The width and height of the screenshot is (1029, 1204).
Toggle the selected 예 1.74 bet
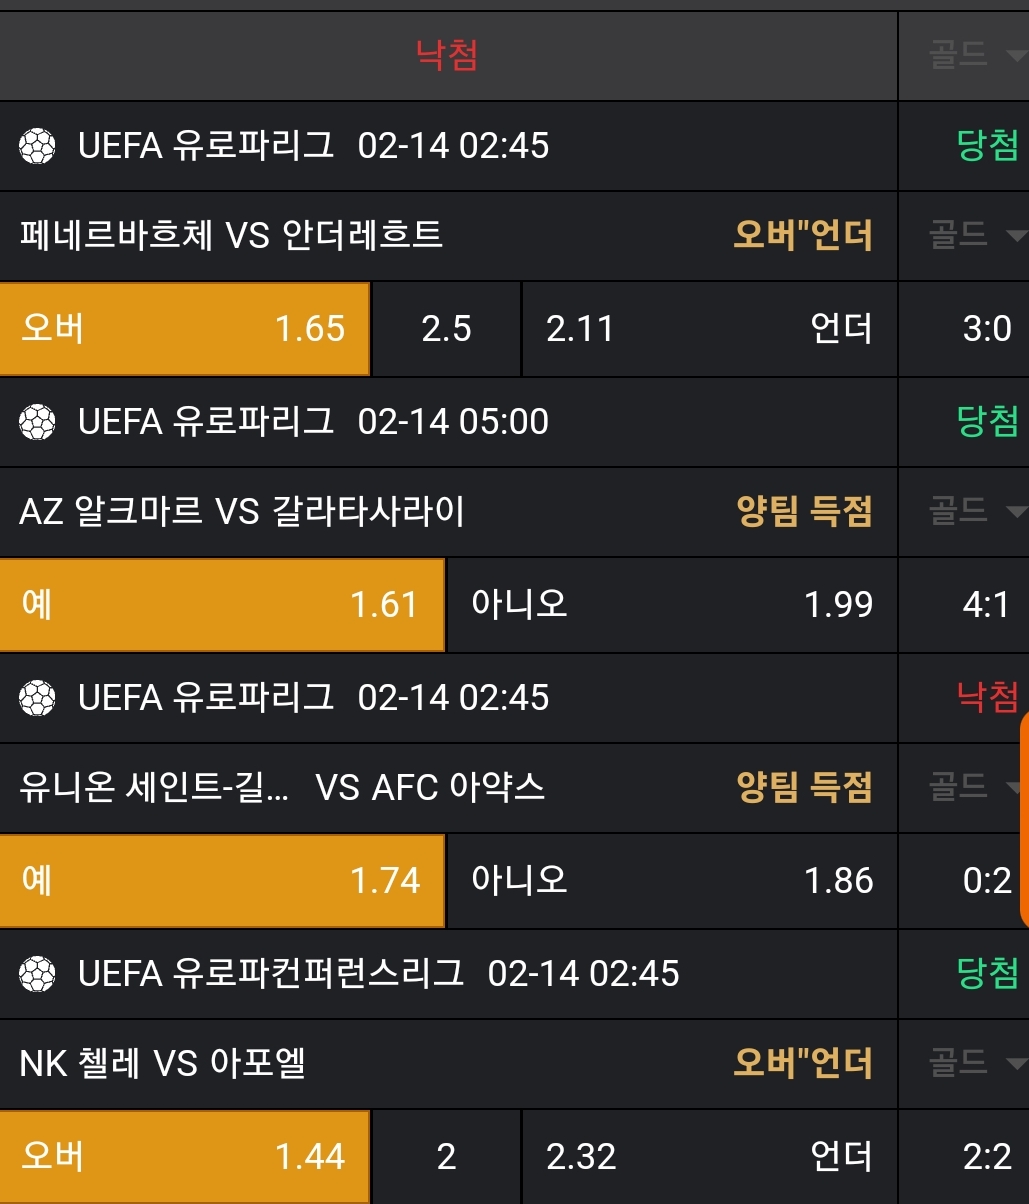[221, 881]
